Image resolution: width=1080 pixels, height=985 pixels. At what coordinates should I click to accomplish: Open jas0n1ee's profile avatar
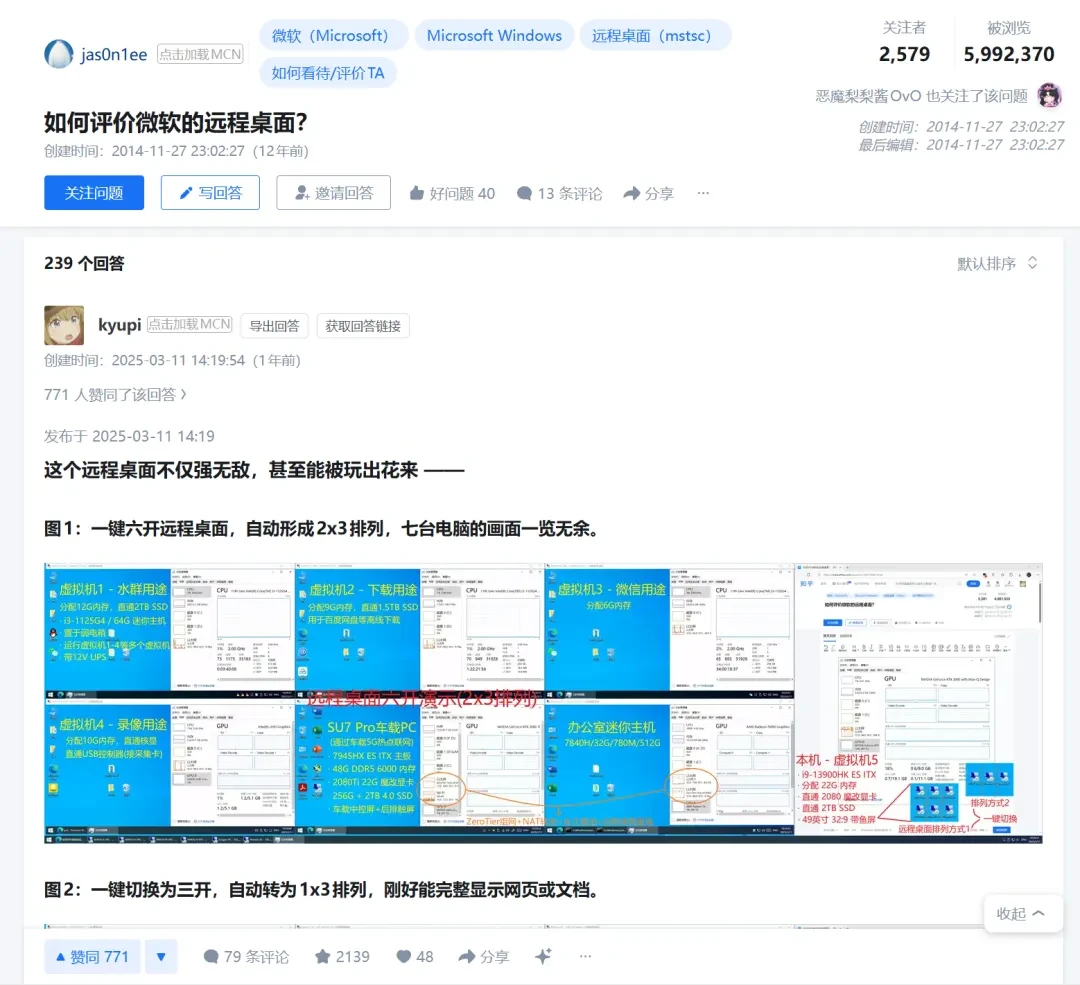59,54
